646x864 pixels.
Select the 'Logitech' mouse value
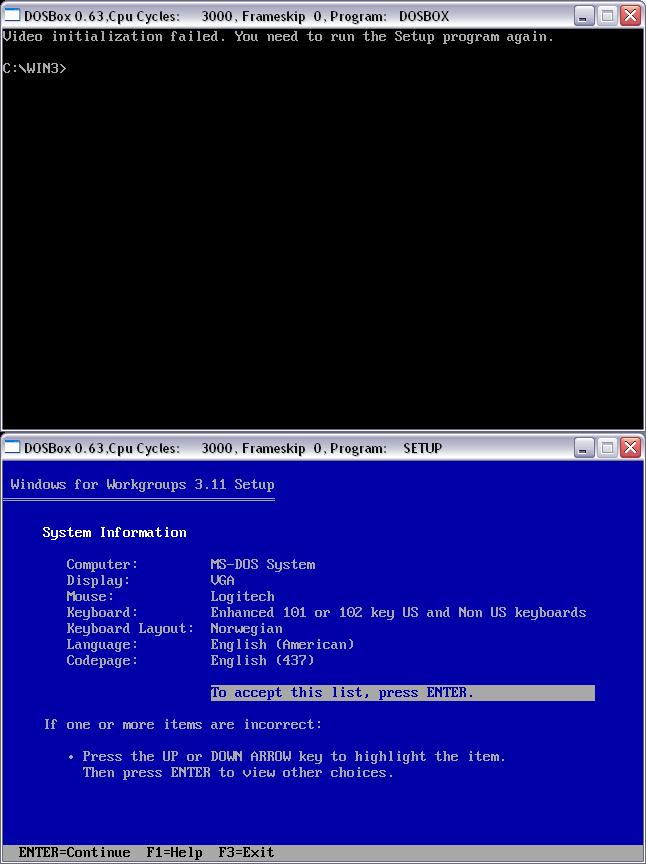coord(243,597)
